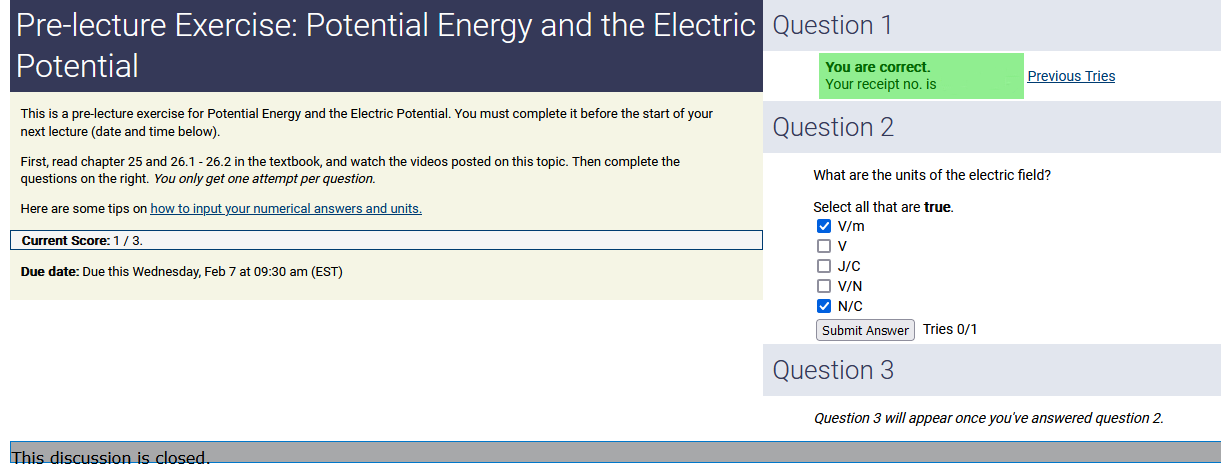Uncheck the N/C checkbox
Image resolution: width=1221 pixels, height=467 pixels.
click(824, 306)
